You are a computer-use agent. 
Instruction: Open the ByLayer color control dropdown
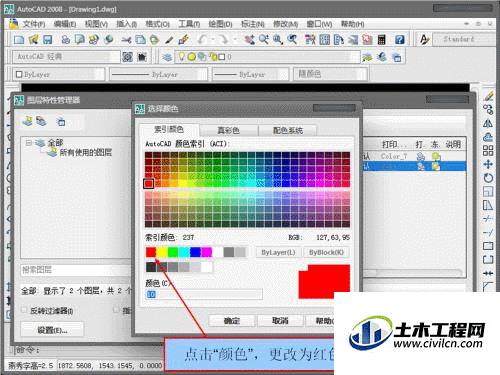coord(59,74)
